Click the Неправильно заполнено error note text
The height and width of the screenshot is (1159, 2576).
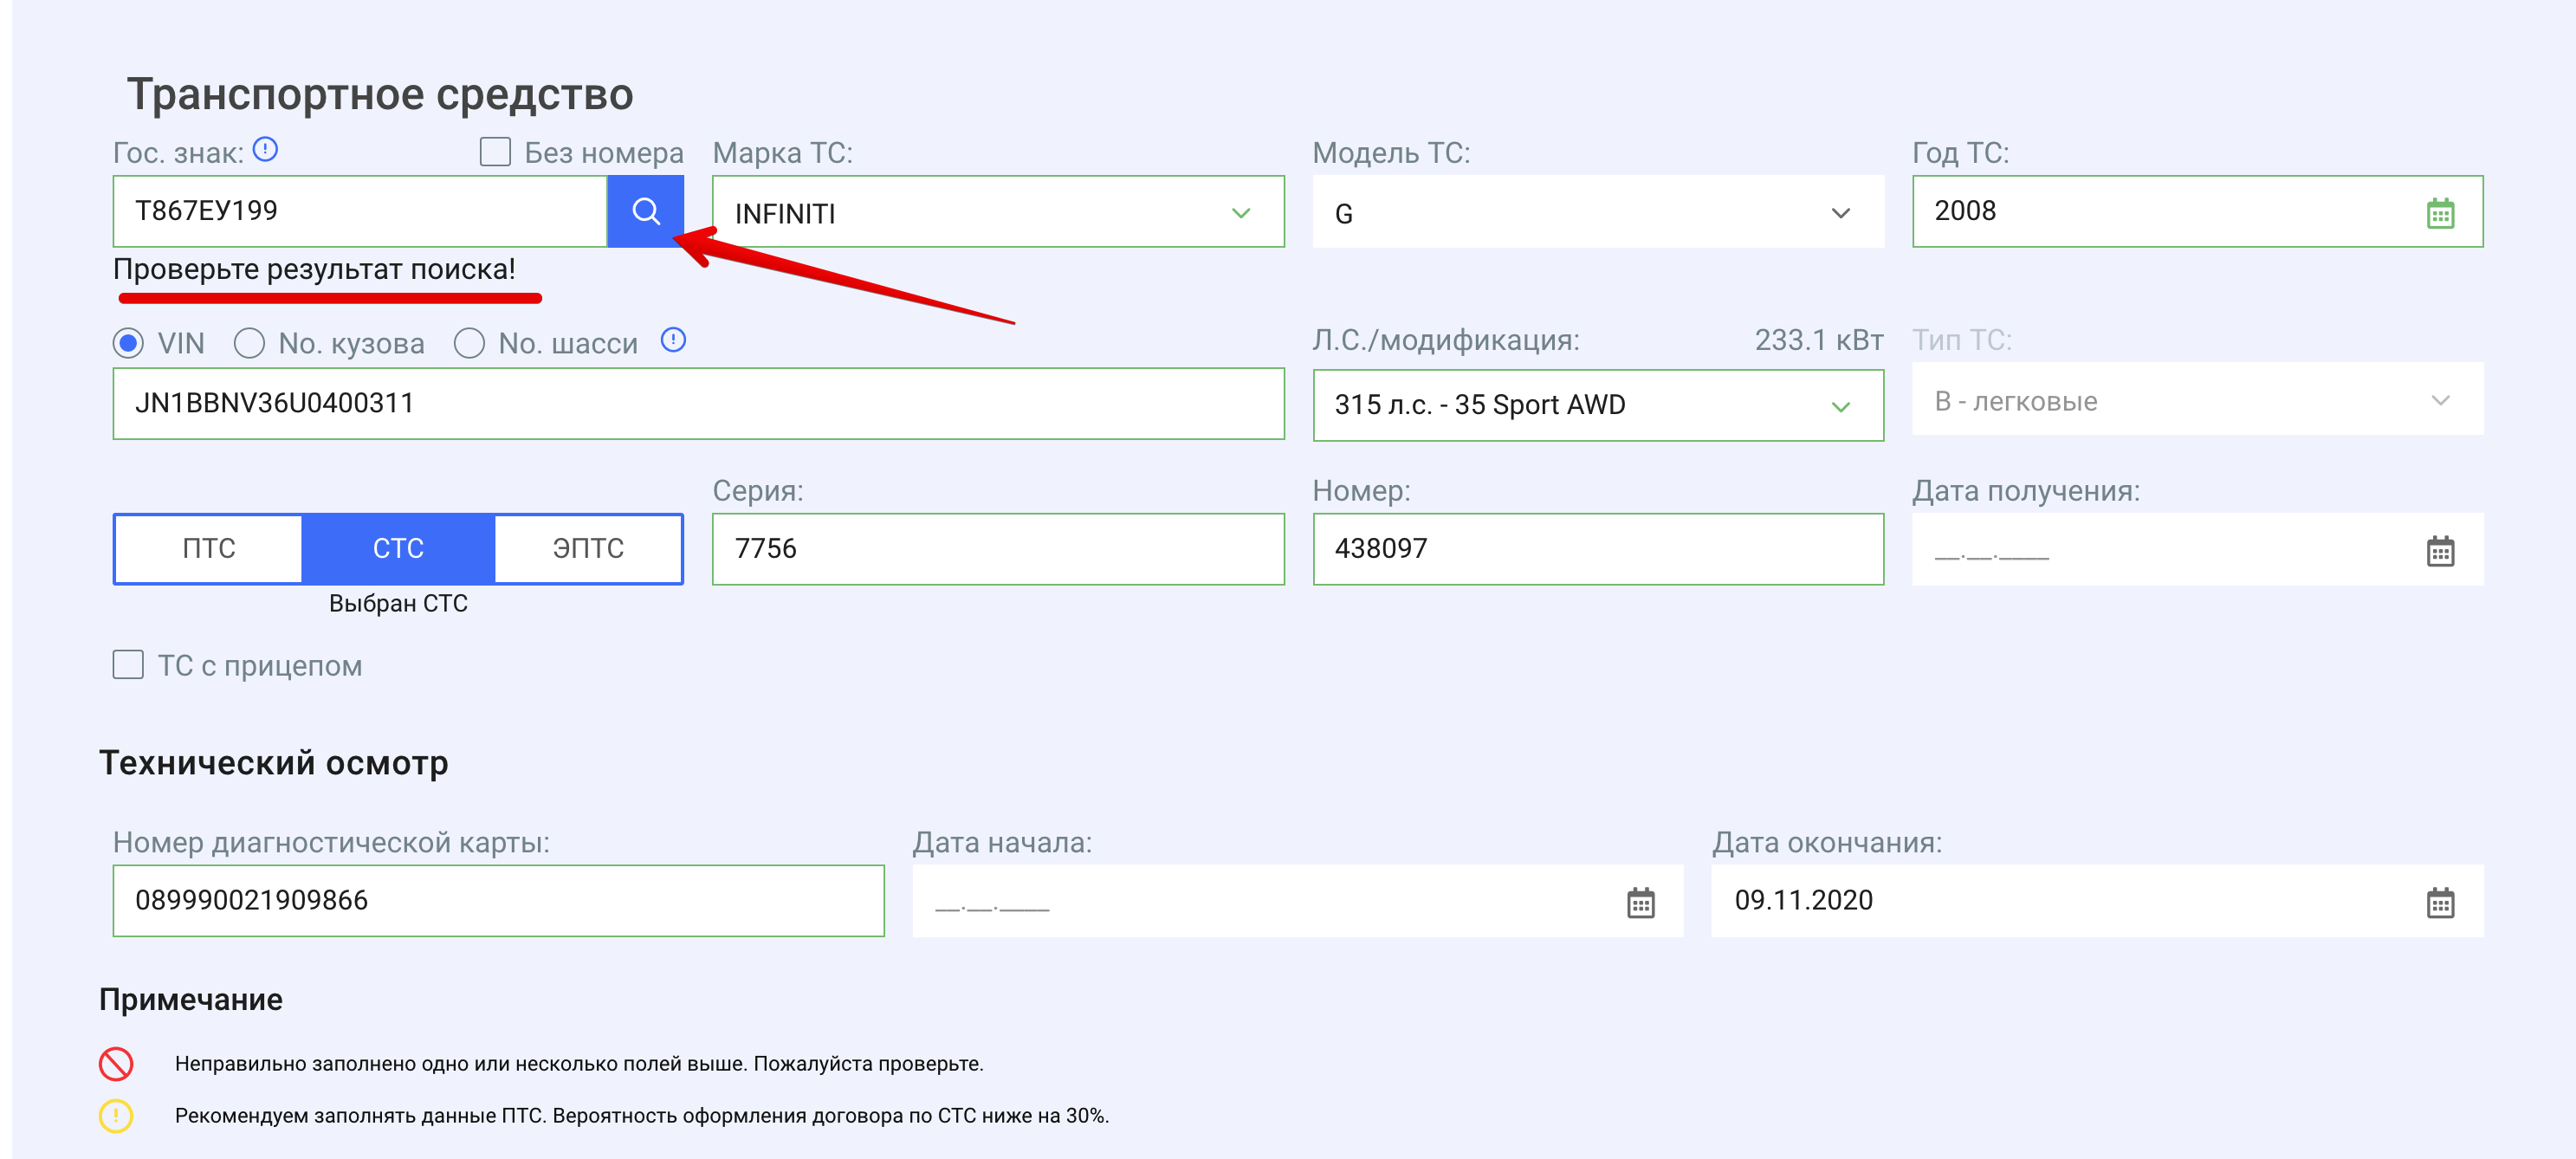579,1064
